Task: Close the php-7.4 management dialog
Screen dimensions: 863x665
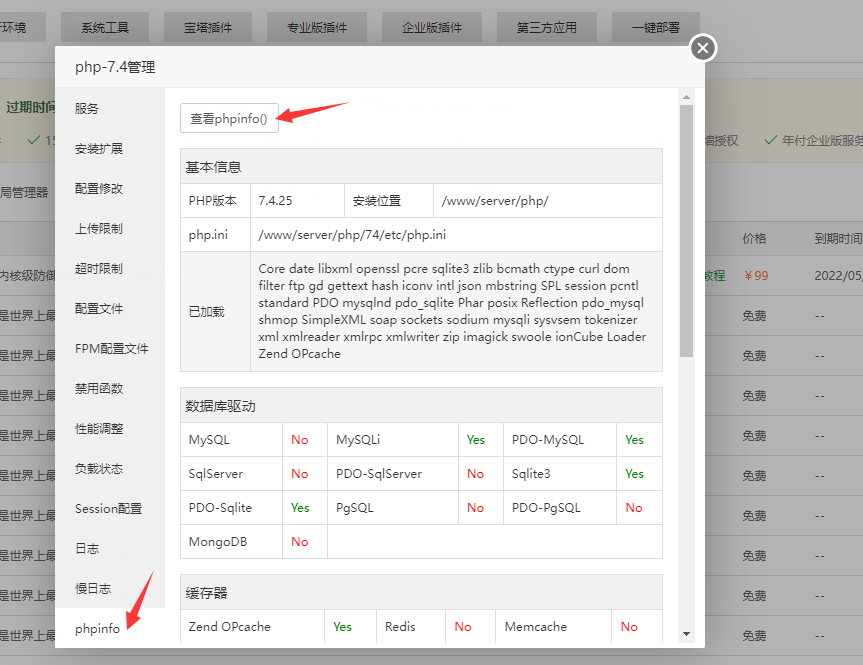Action: pyautogui.click(x=703, y=48)
